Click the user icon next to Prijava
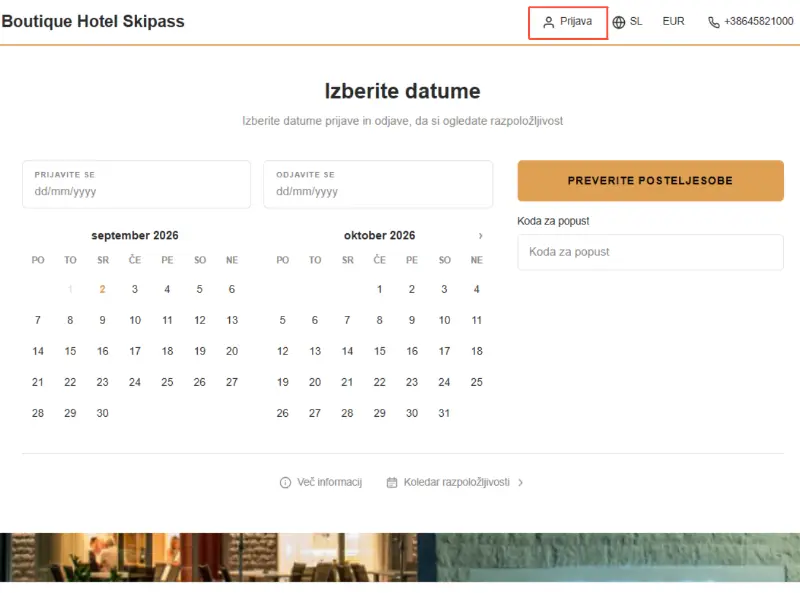 pos(548,22)
